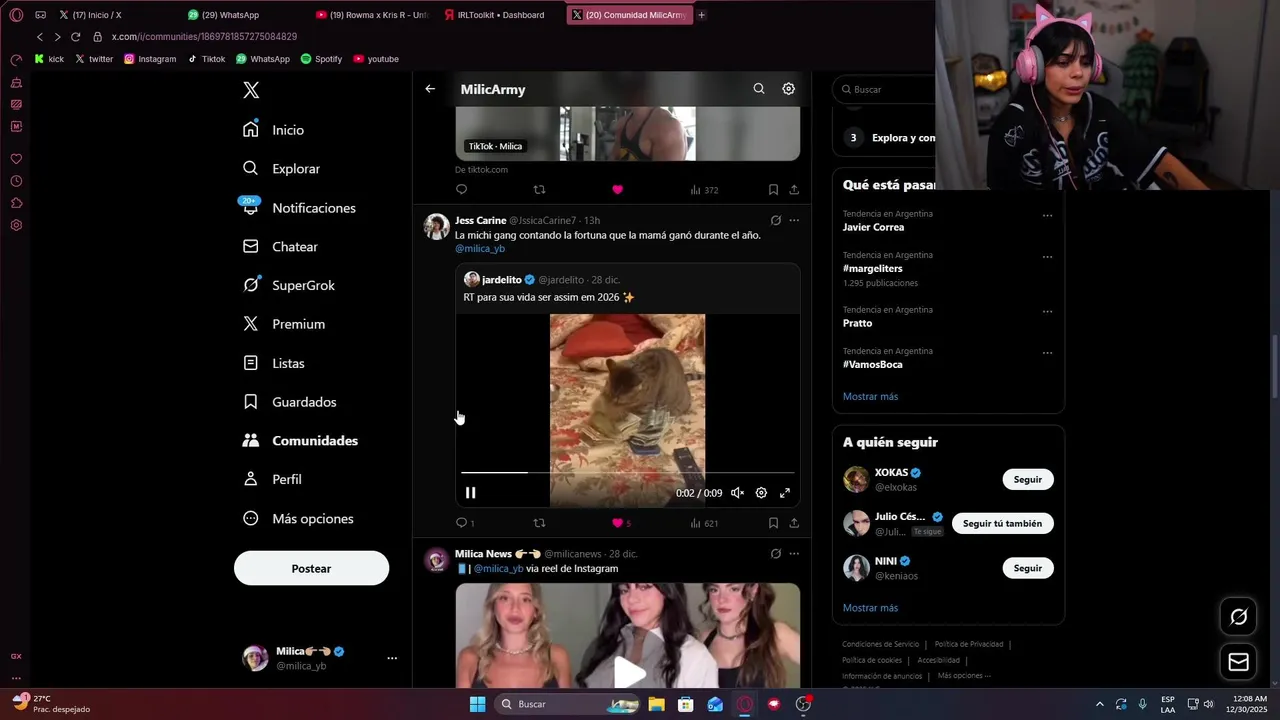View stats of TikTok post (372)

coord(704,190)
